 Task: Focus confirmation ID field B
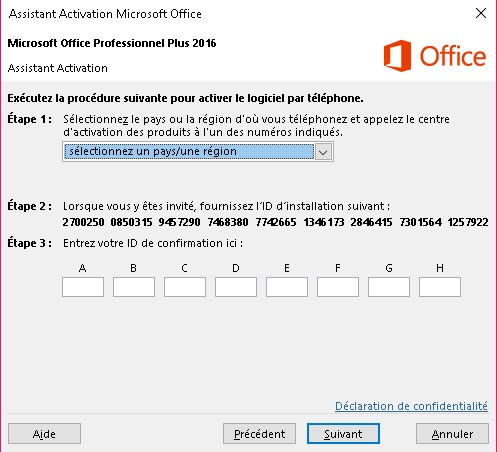point(134,287)
